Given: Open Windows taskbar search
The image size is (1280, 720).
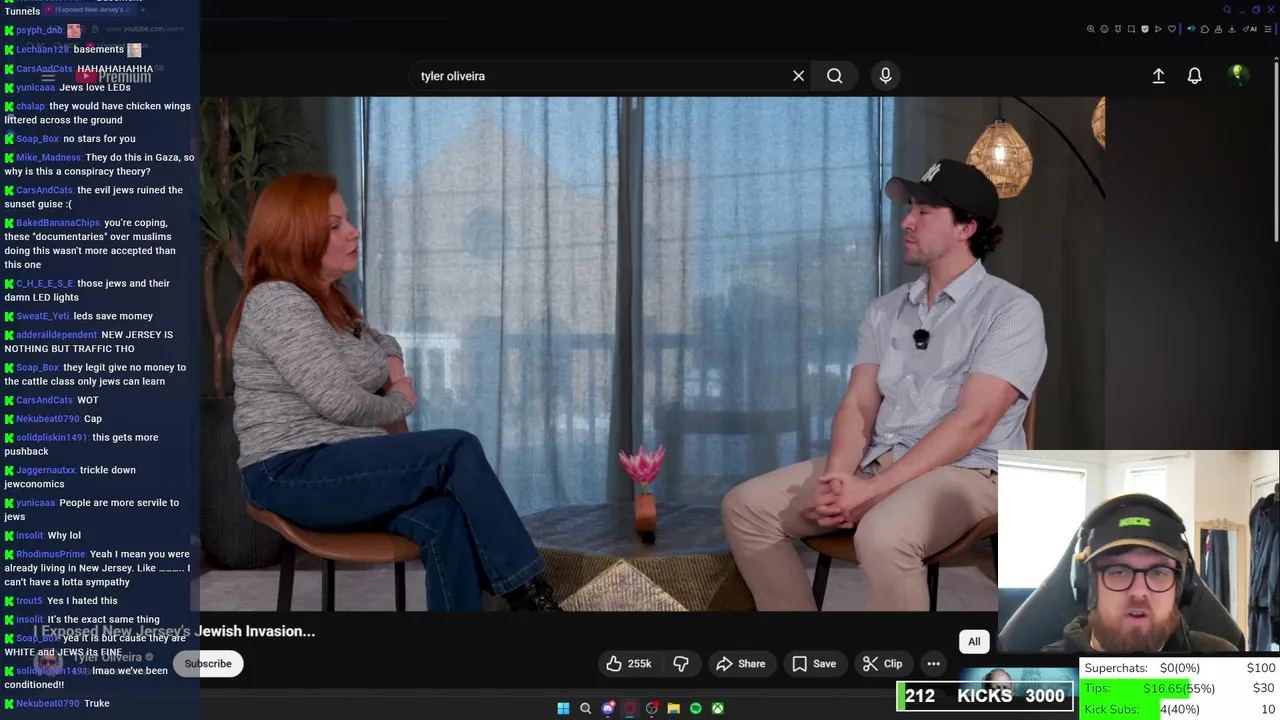Looking at the screenshot, I should [x=585, y=708].
